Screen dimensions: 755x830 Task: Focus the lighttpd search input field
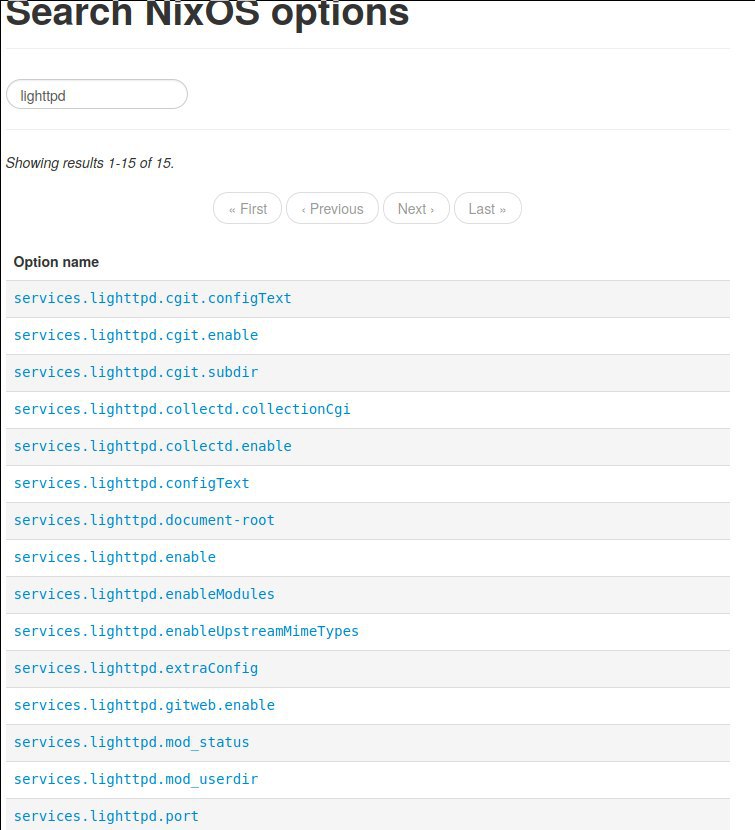97,95
